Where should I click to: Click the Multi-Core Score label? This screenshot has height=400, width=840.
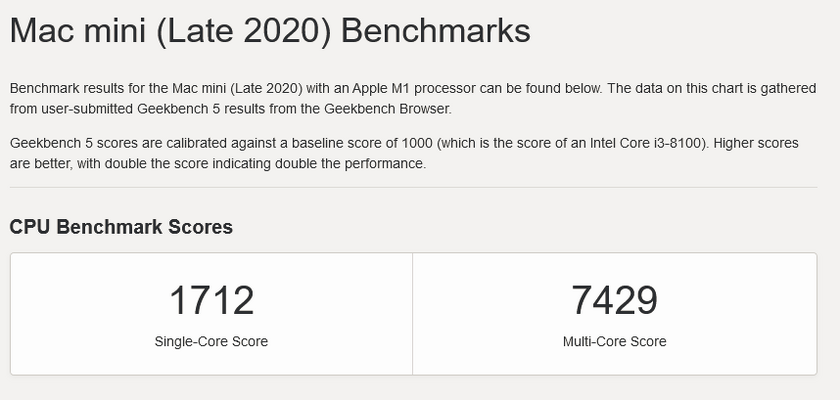tap(614, 342)
